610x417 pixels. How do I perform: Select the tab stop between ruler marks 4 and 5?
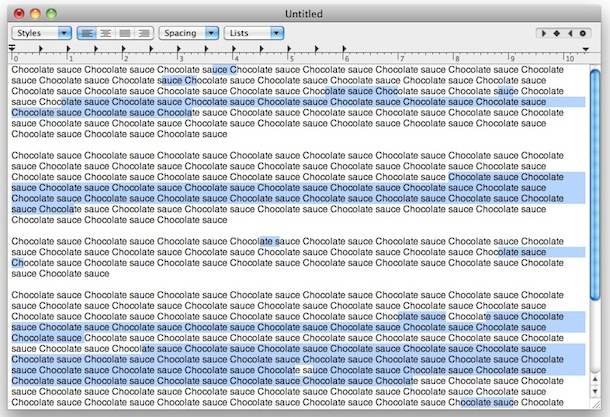tap(262, 49)
